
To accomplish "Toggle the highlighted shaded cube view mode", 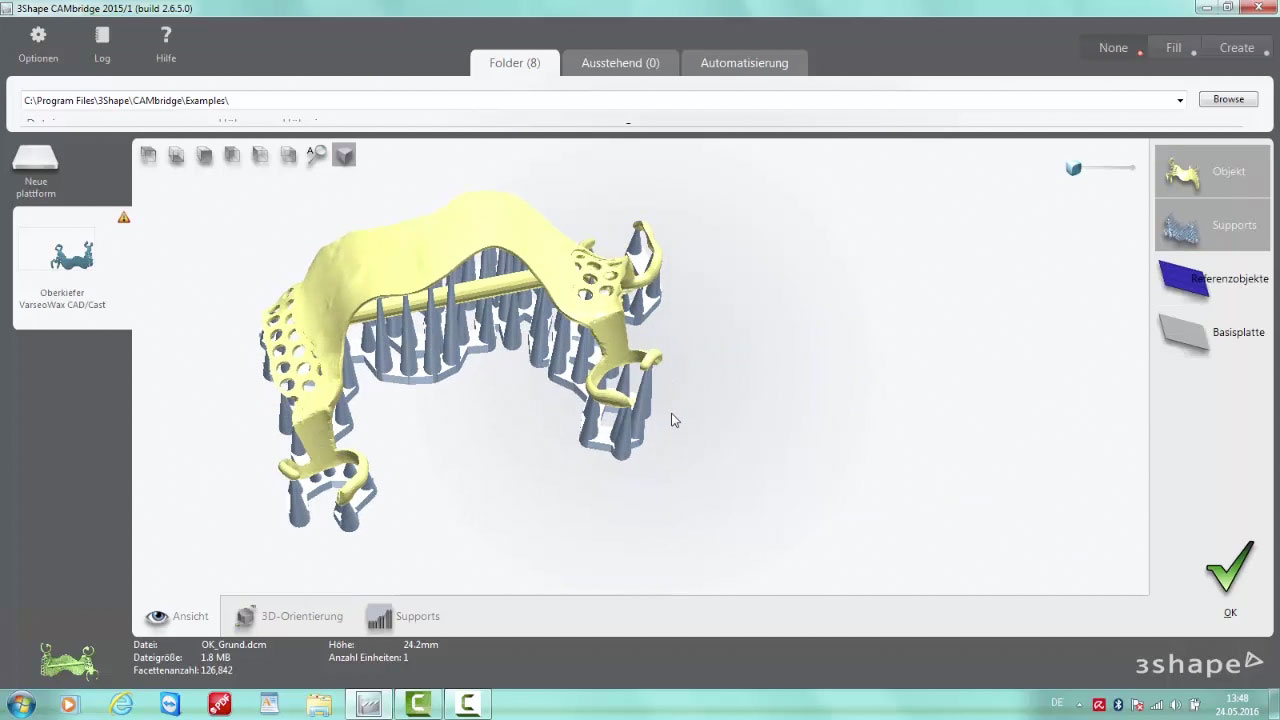I will click(344, 155).
